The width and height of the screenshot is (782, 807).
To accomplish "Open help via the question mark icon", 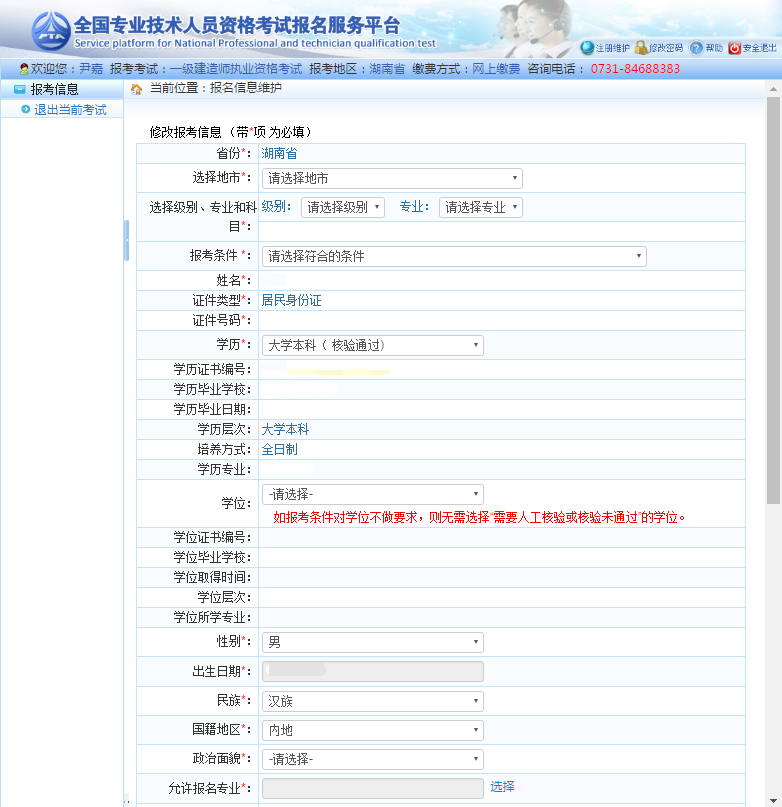I will (696, 47).
